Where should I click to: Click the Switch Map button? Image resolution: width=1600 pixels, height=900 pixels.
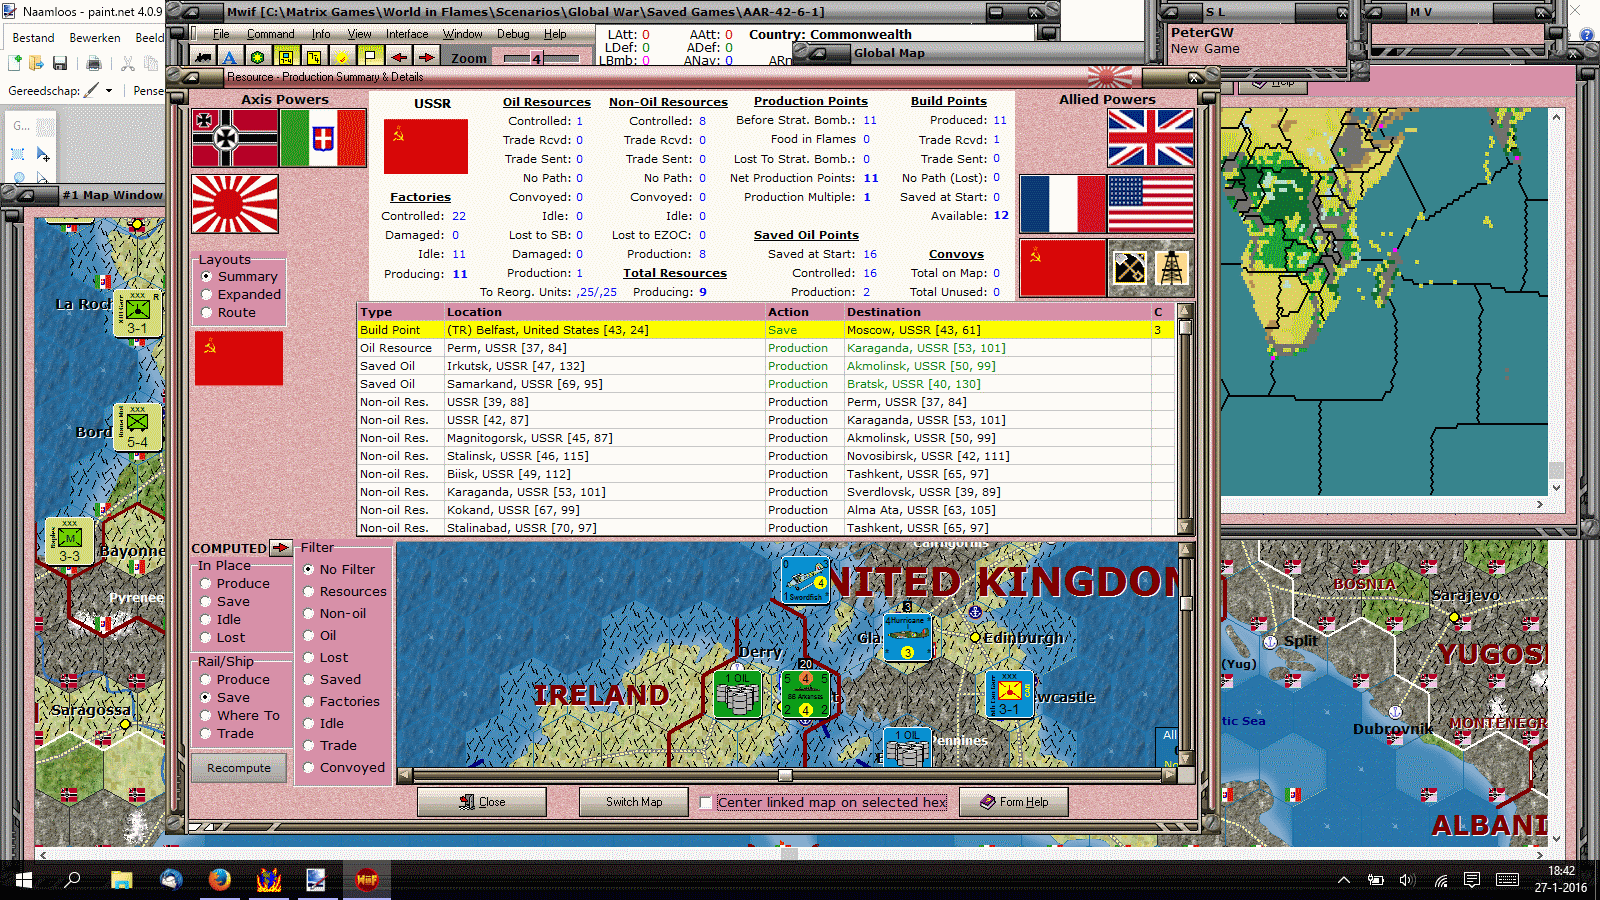point(634,802)
